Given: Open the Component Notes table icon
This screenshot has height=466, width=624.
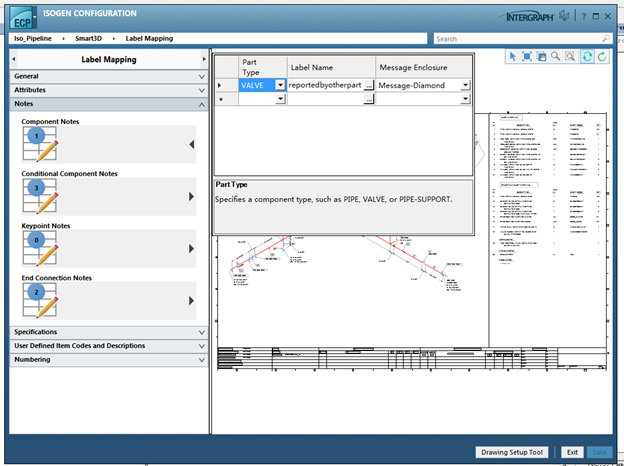Looking at the screenshot, I should [40, 144].
